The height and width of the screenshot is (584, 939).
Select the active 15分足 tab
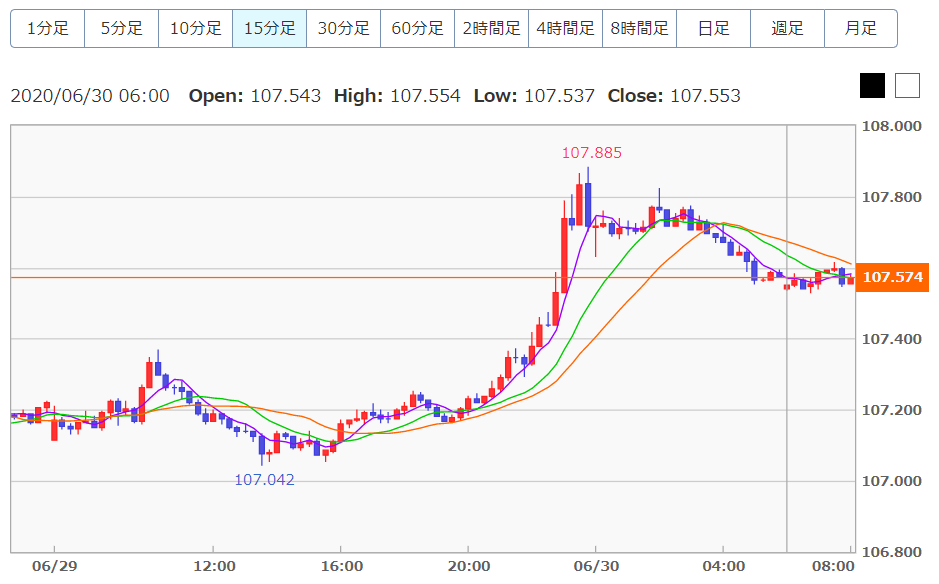(x=269, y=28)
